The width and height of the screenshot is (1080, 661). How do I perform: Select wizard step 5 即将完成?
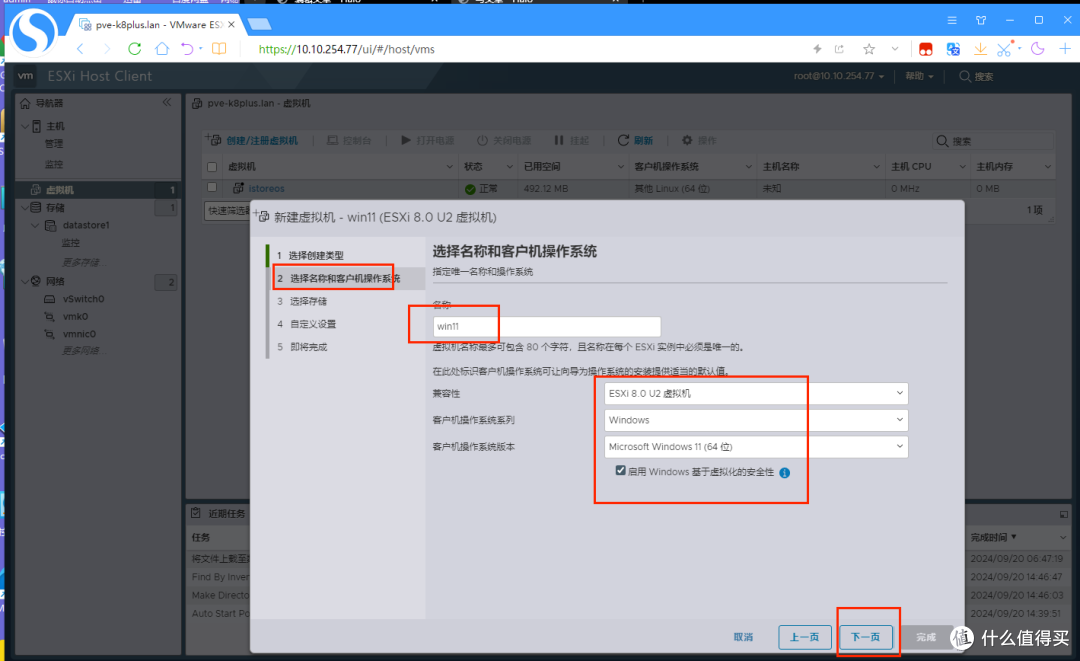308,346
